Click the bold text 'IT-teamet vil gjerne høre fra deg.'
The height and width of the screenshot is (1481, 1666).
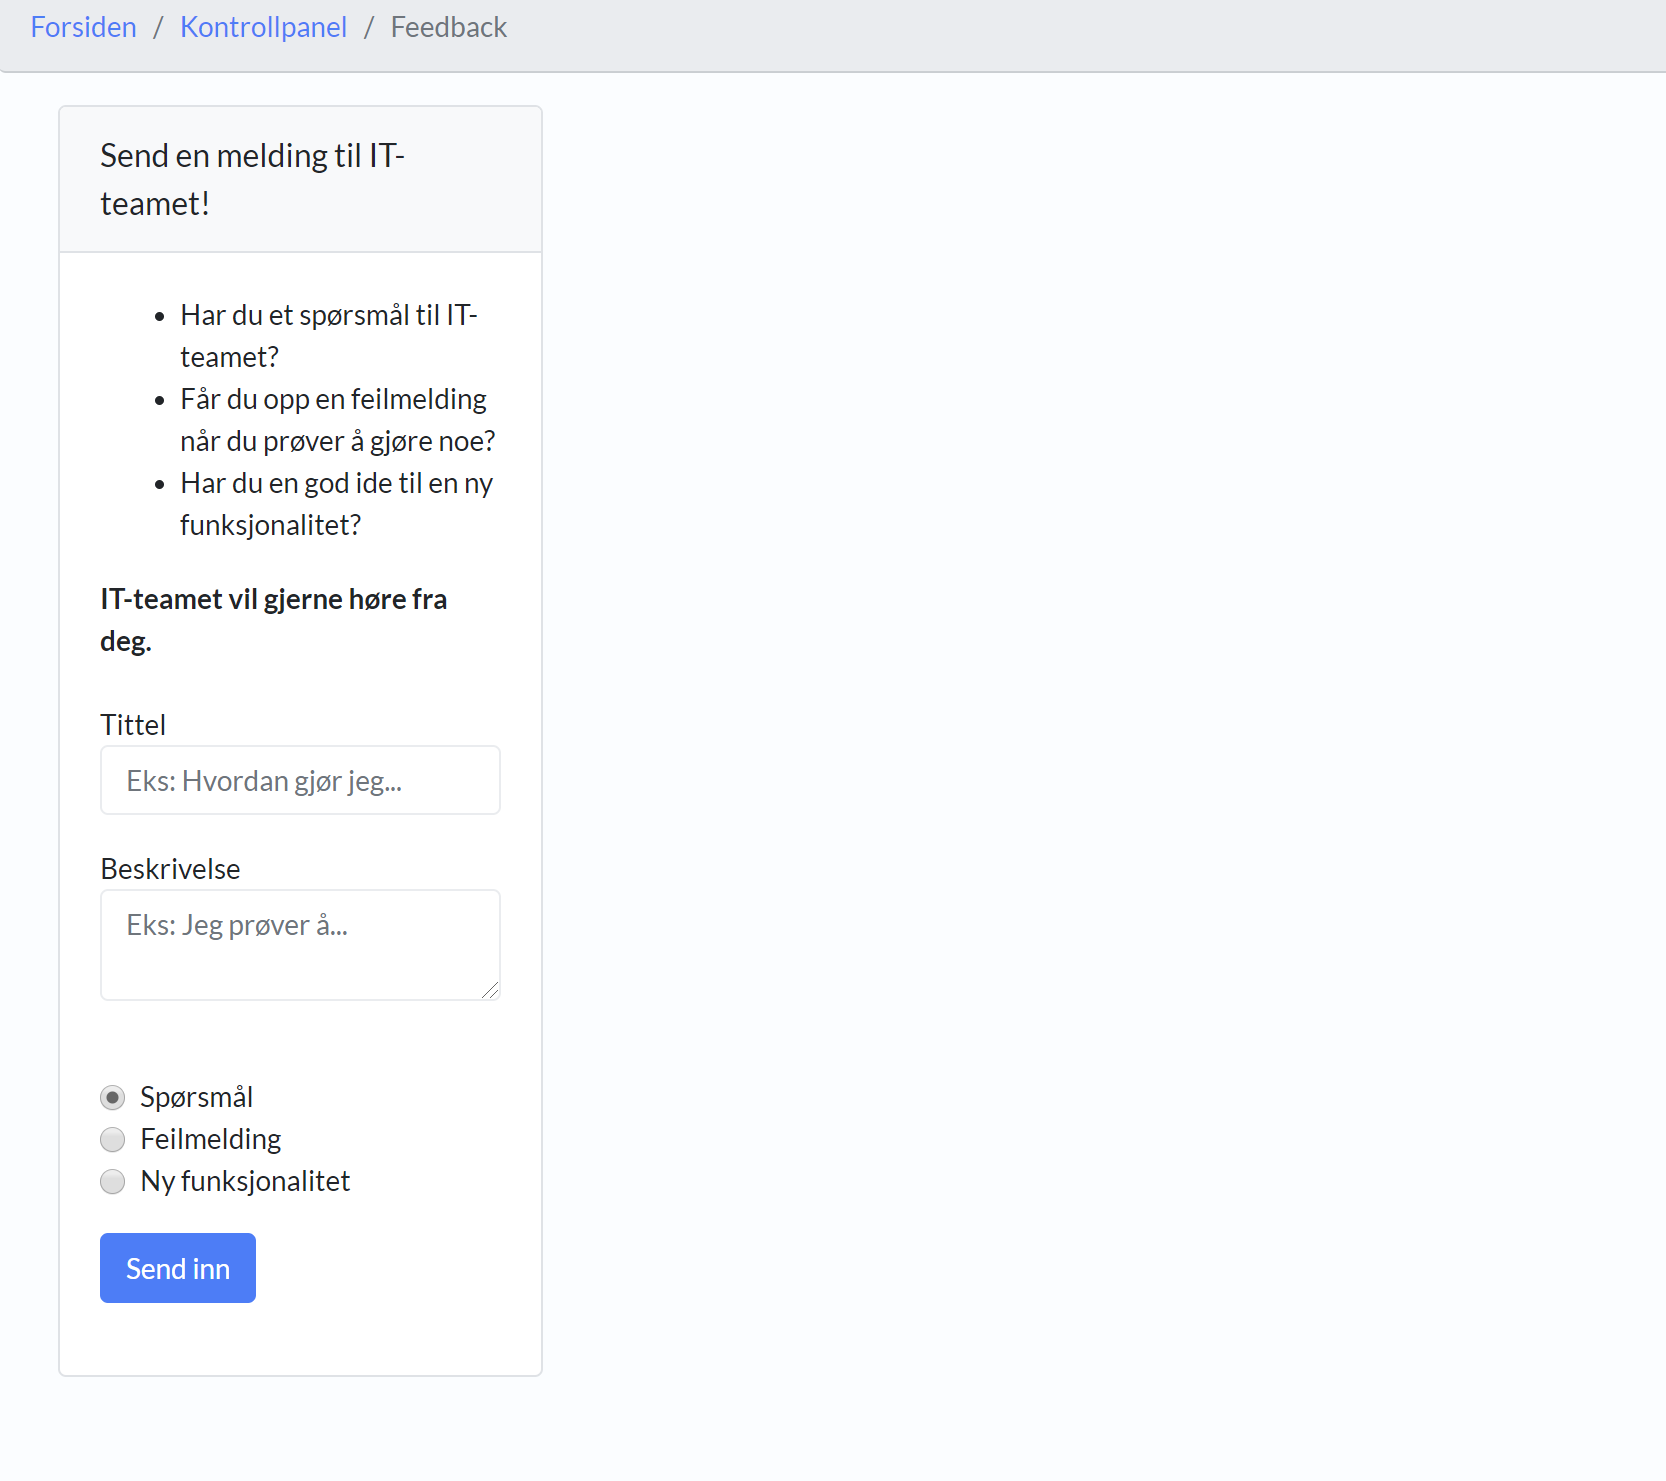[x=273, y=620]
